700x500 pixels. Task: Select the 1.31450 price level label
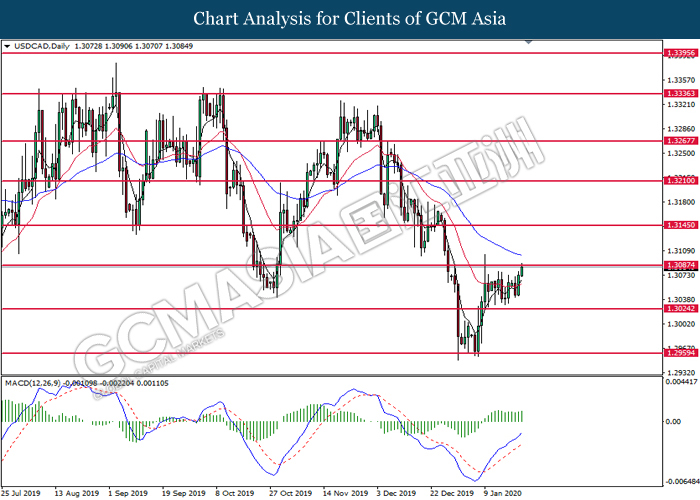pyautogui.click(x=680, y=225)
